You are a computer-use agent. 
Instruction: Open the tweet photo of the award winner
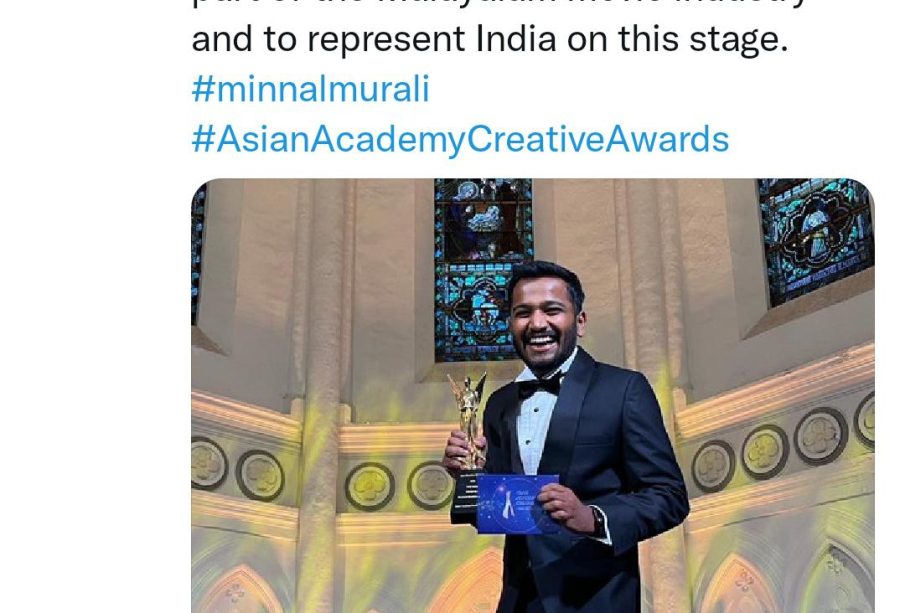pos(533,395)
